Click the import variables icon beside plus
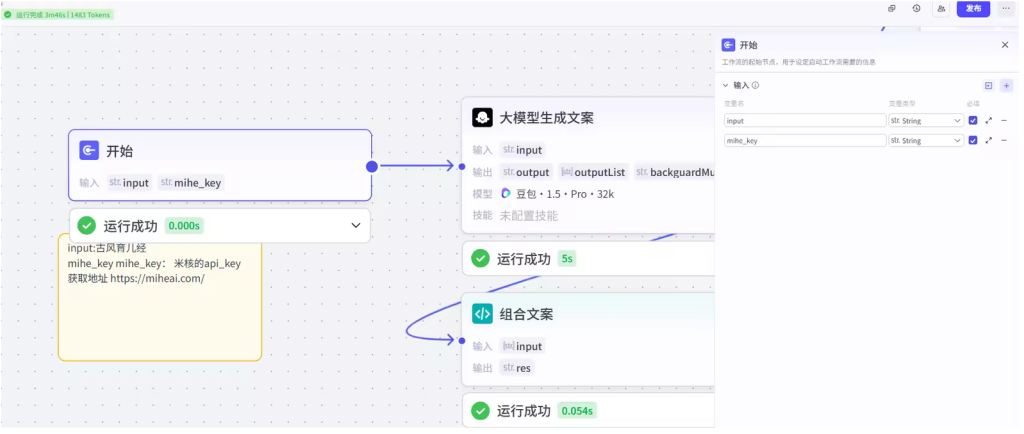Image resolution: width=1024 pixels, height=434 pixels. (x=988, y=86)
